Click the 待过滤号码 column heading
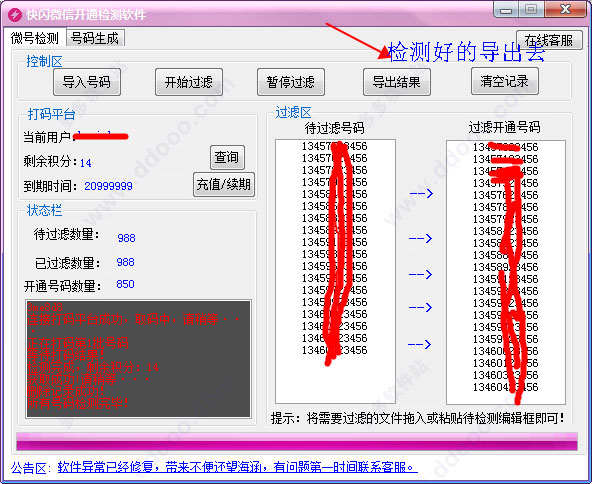The image size is (592, 484). (335, 128)
